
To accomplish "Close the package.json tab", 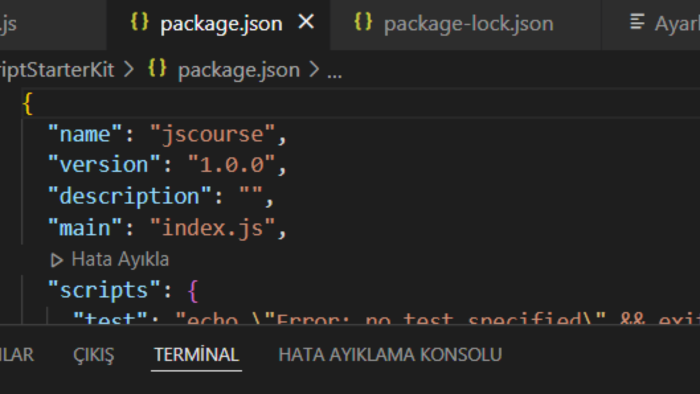I will coord(306,21).
